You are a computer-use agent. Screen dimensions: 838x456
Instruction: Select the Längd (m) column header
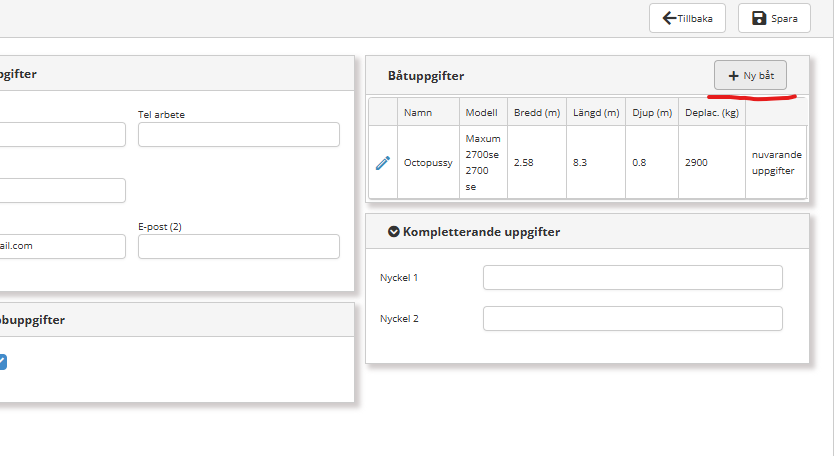[x=596, y=112]
